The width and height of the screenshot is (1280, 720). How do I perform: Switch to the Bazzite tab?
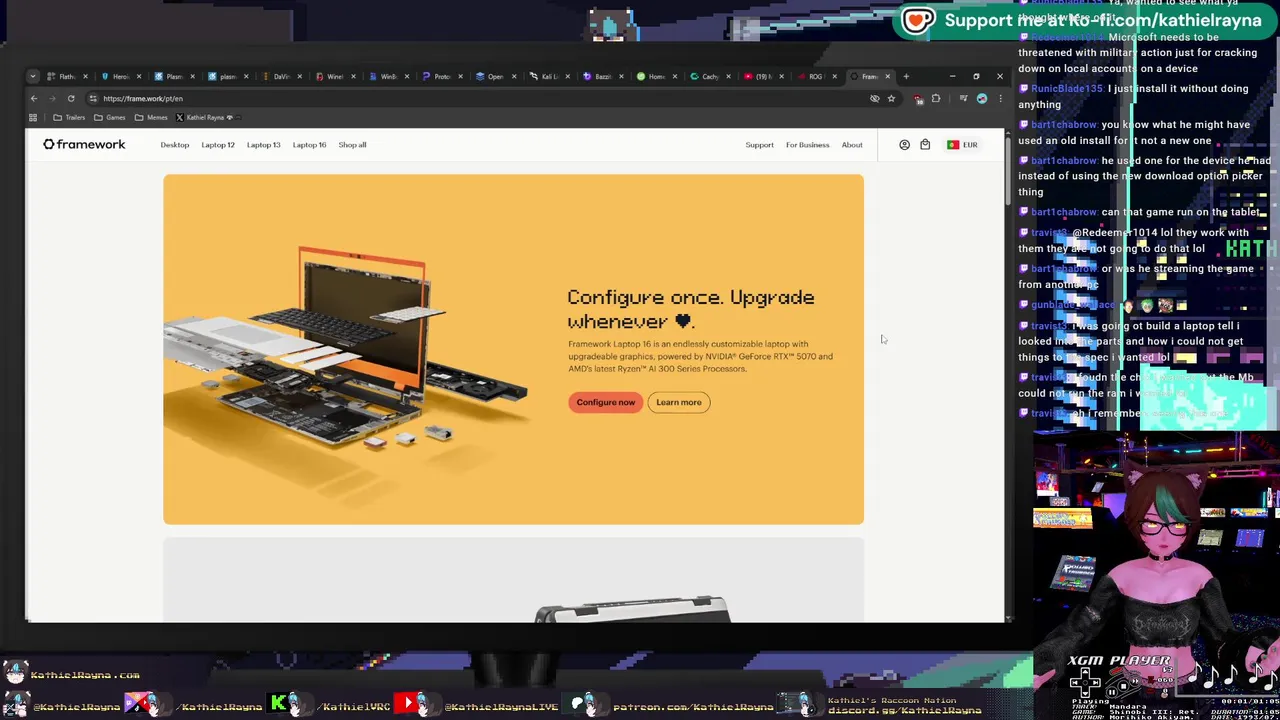pos(603,76)
